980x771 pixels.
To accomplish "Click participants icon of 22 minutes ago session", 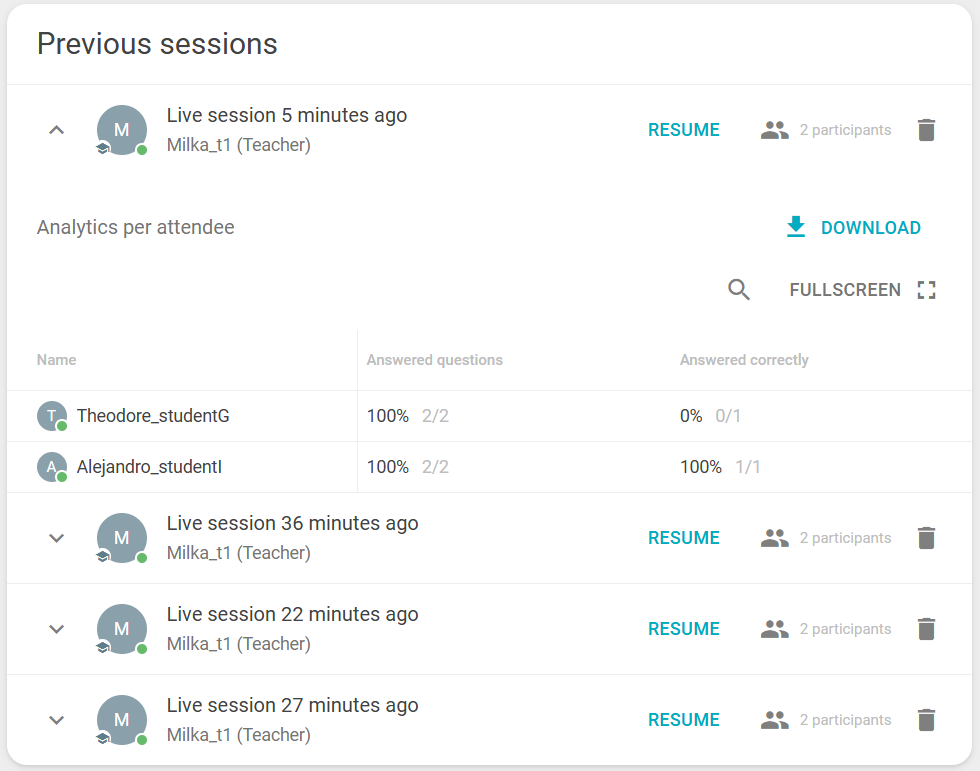I will pos(775,629).
